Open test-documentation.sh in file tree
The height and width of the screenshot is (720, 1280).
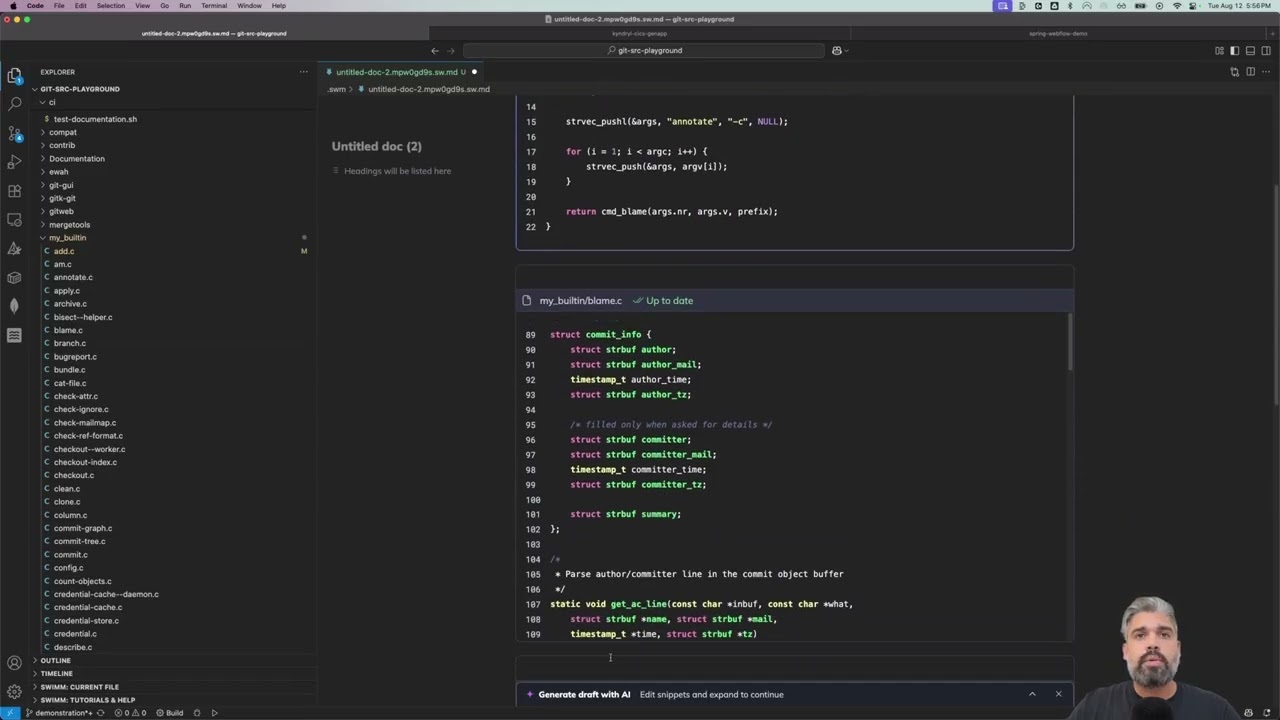(x=95, y=119)
